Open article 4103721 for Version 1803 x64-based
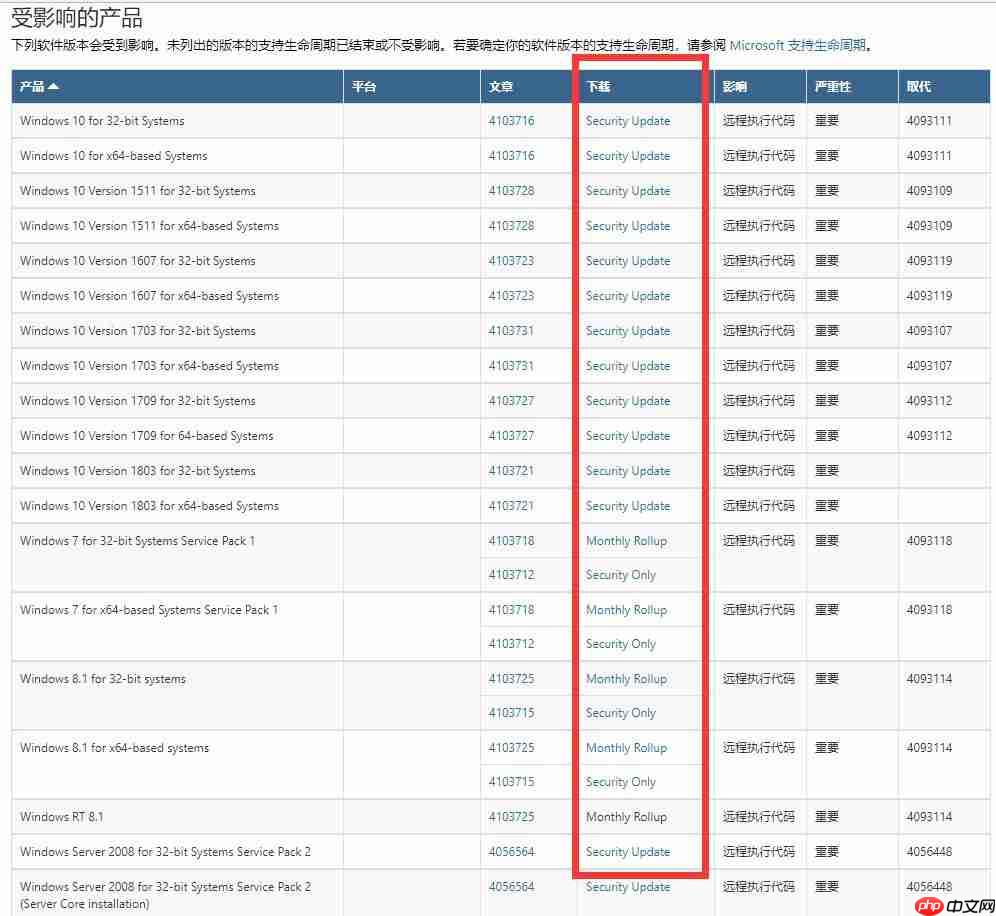 [511, 505]
